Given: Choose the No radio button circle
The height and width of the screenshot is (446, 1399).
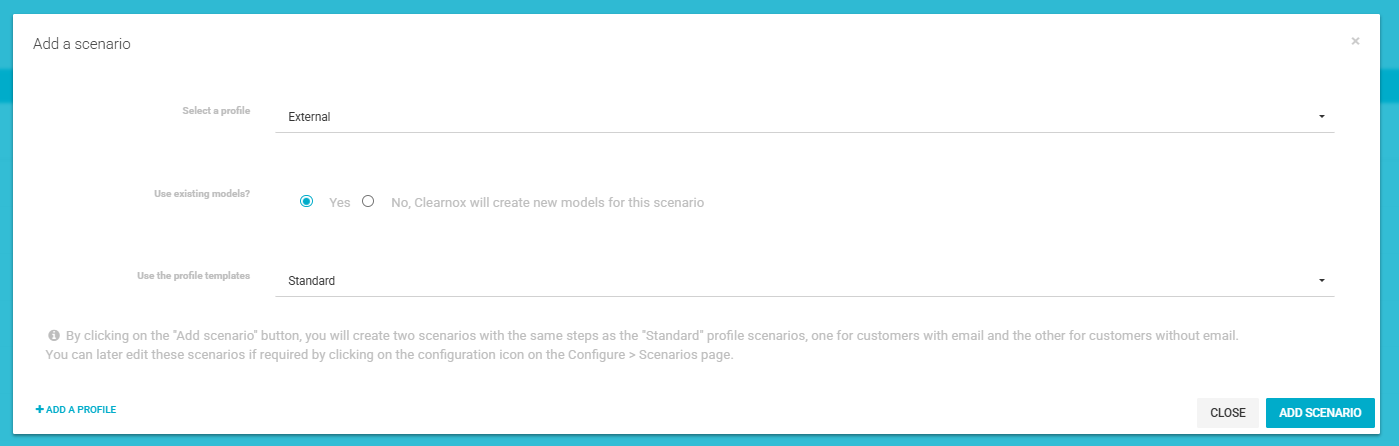Looking at the screenshot, I should 368,201.
